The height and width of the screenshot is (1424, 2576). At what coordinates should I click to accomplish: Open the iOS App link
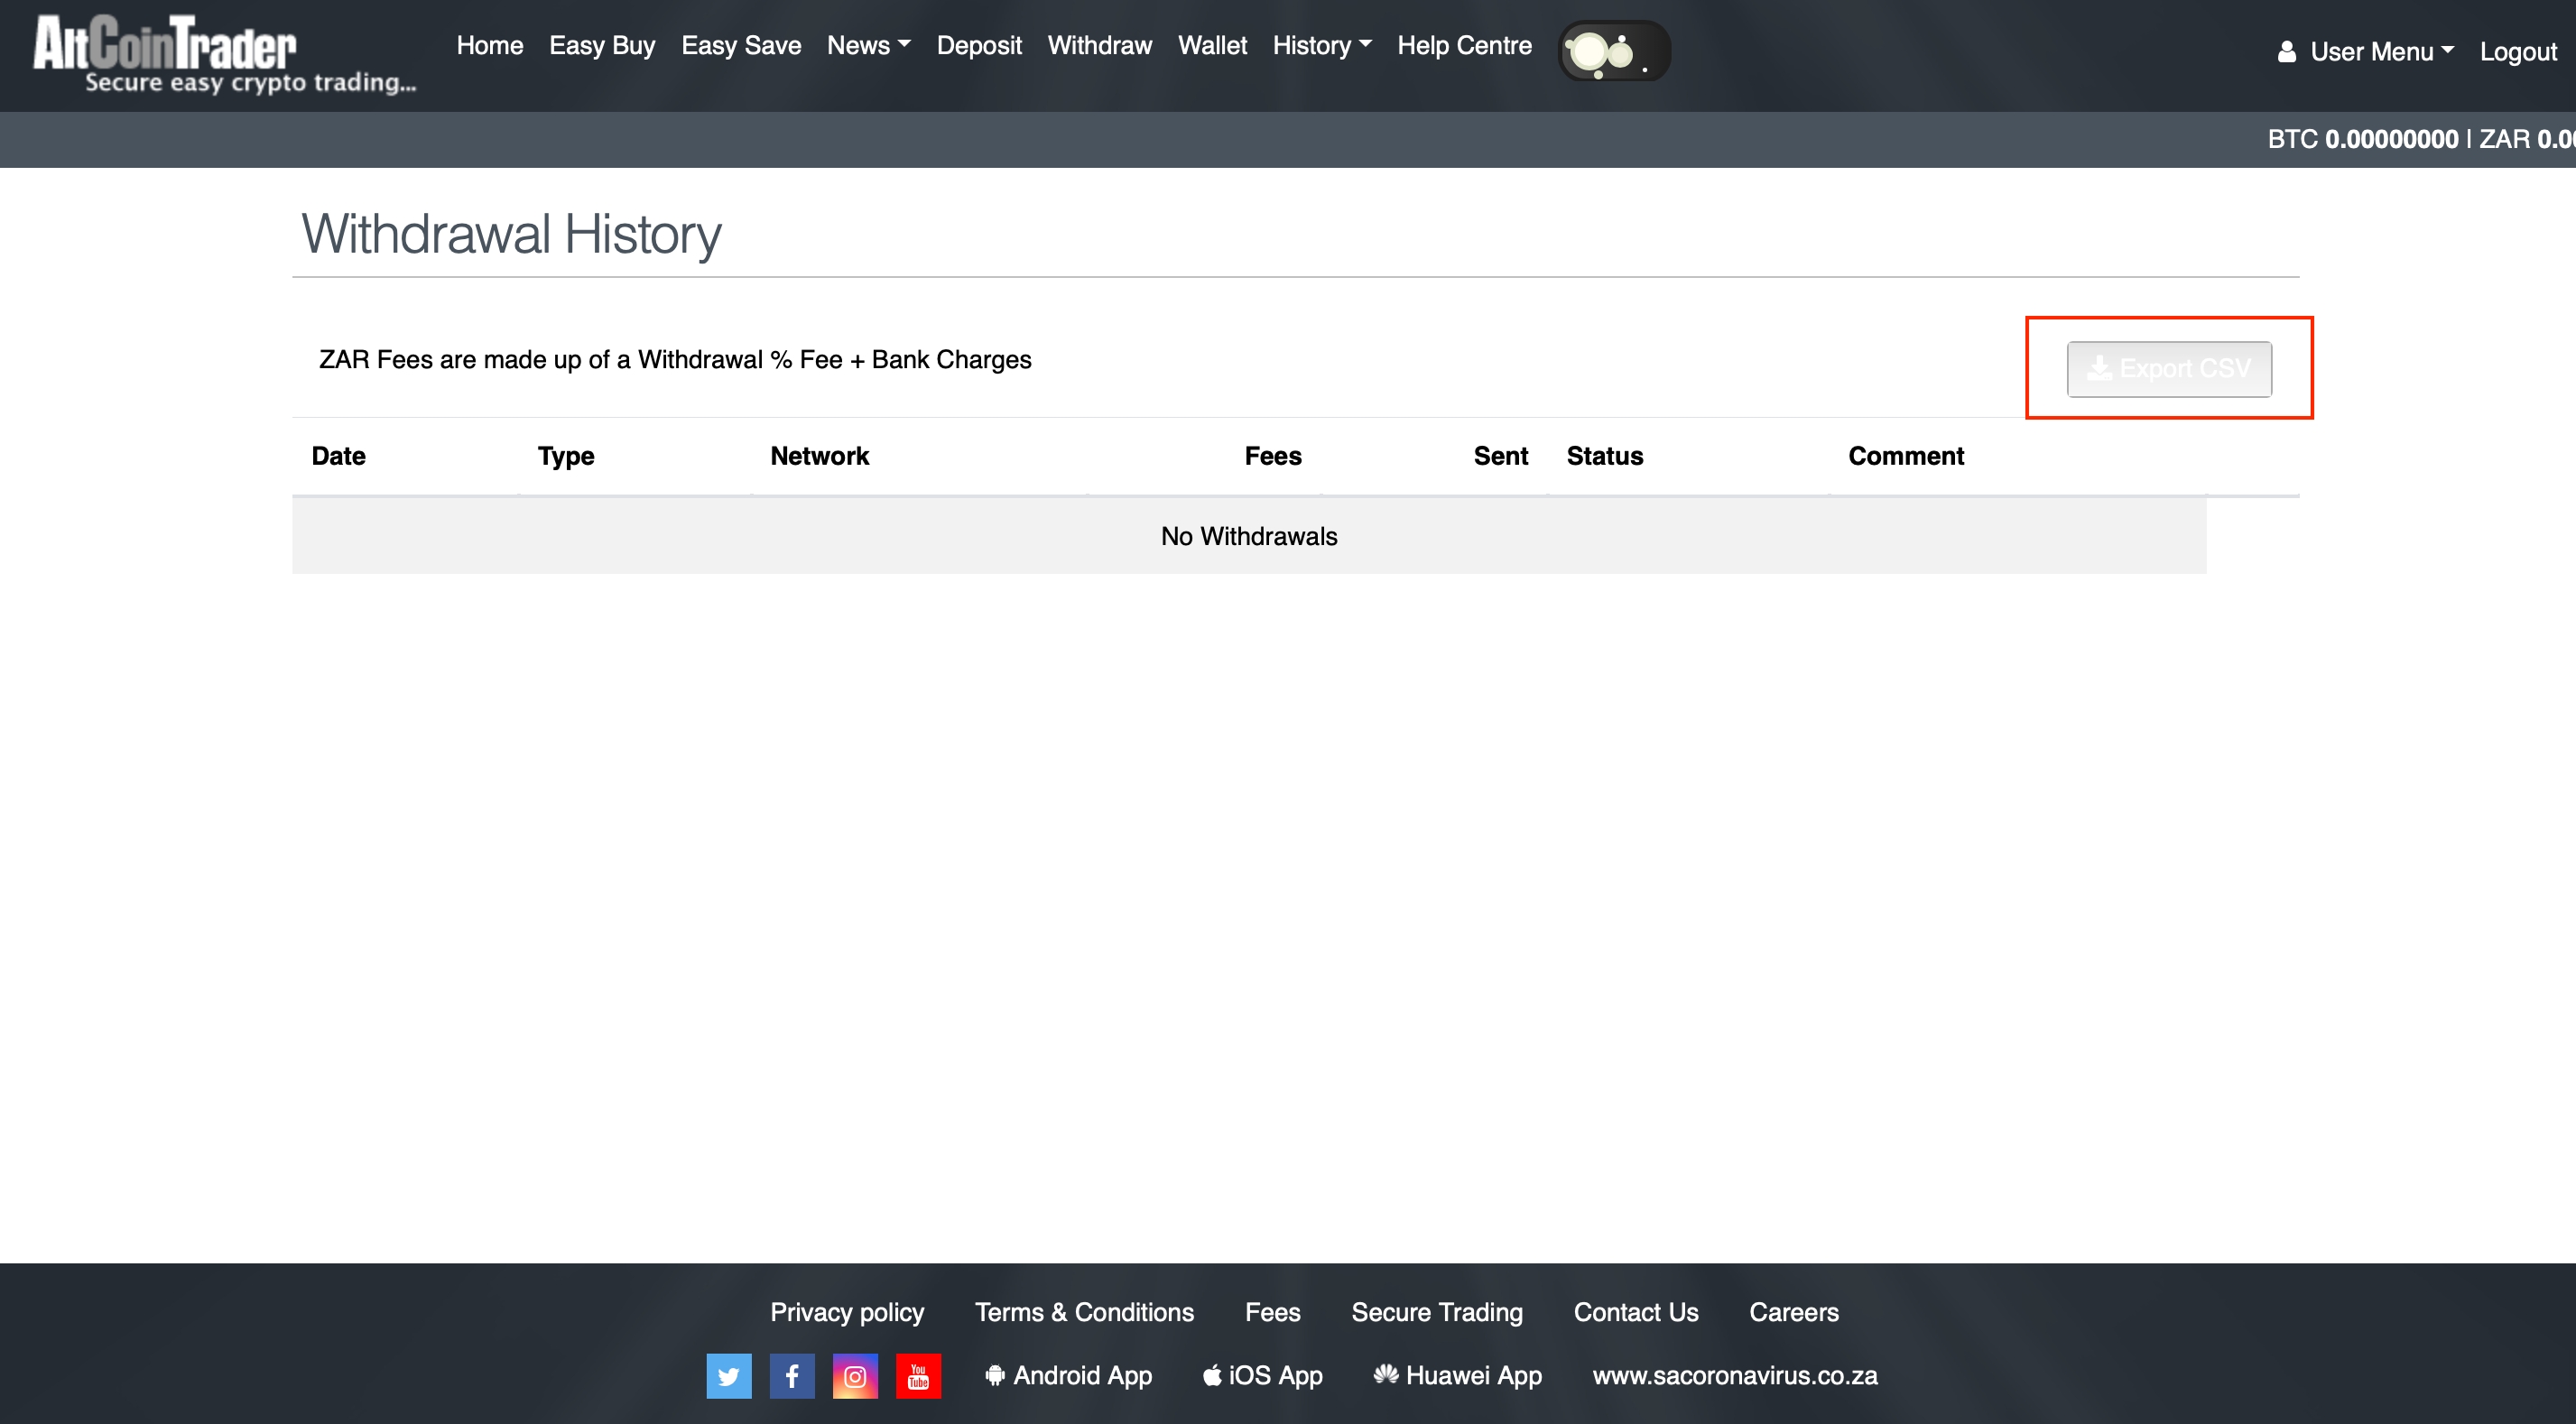[1263, 1376]
